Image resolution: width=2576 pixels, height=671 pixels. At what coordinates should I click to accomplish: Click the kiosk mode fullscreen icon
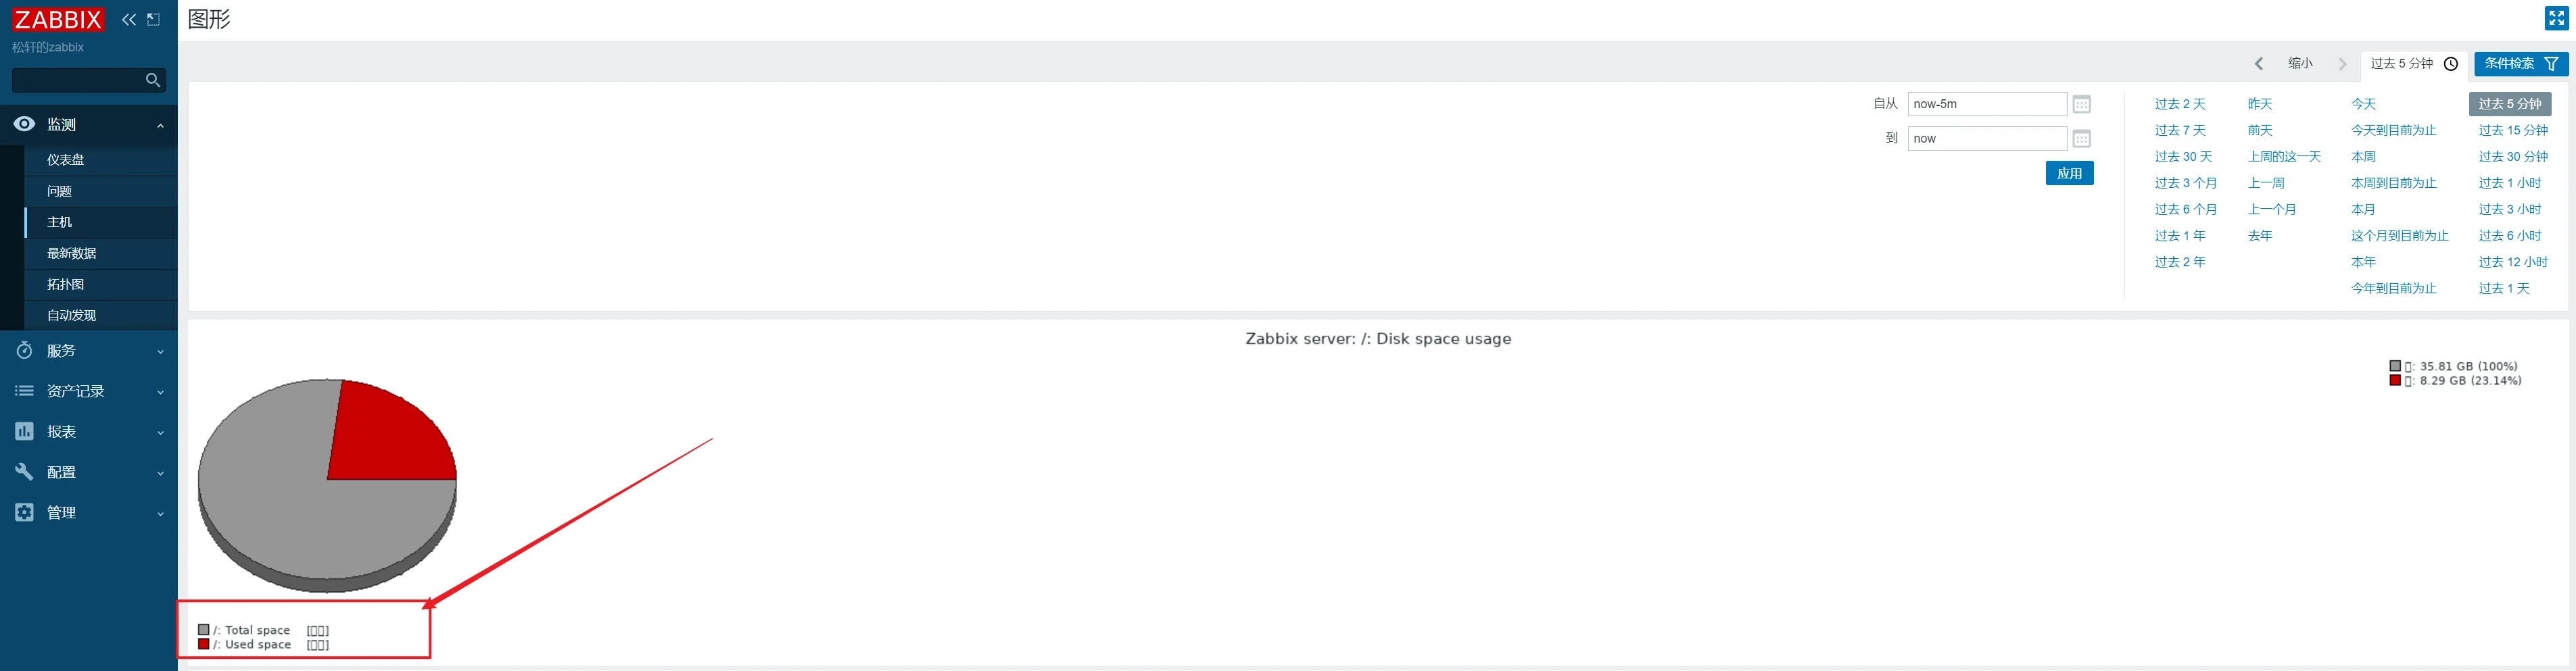2556,18
